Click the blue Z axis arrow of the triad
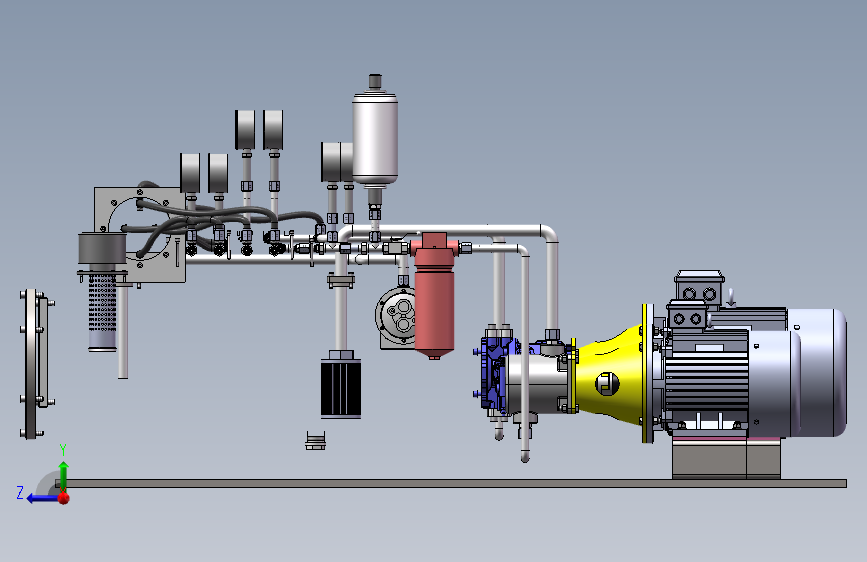867x562 pixels. [x=42, y=498]
